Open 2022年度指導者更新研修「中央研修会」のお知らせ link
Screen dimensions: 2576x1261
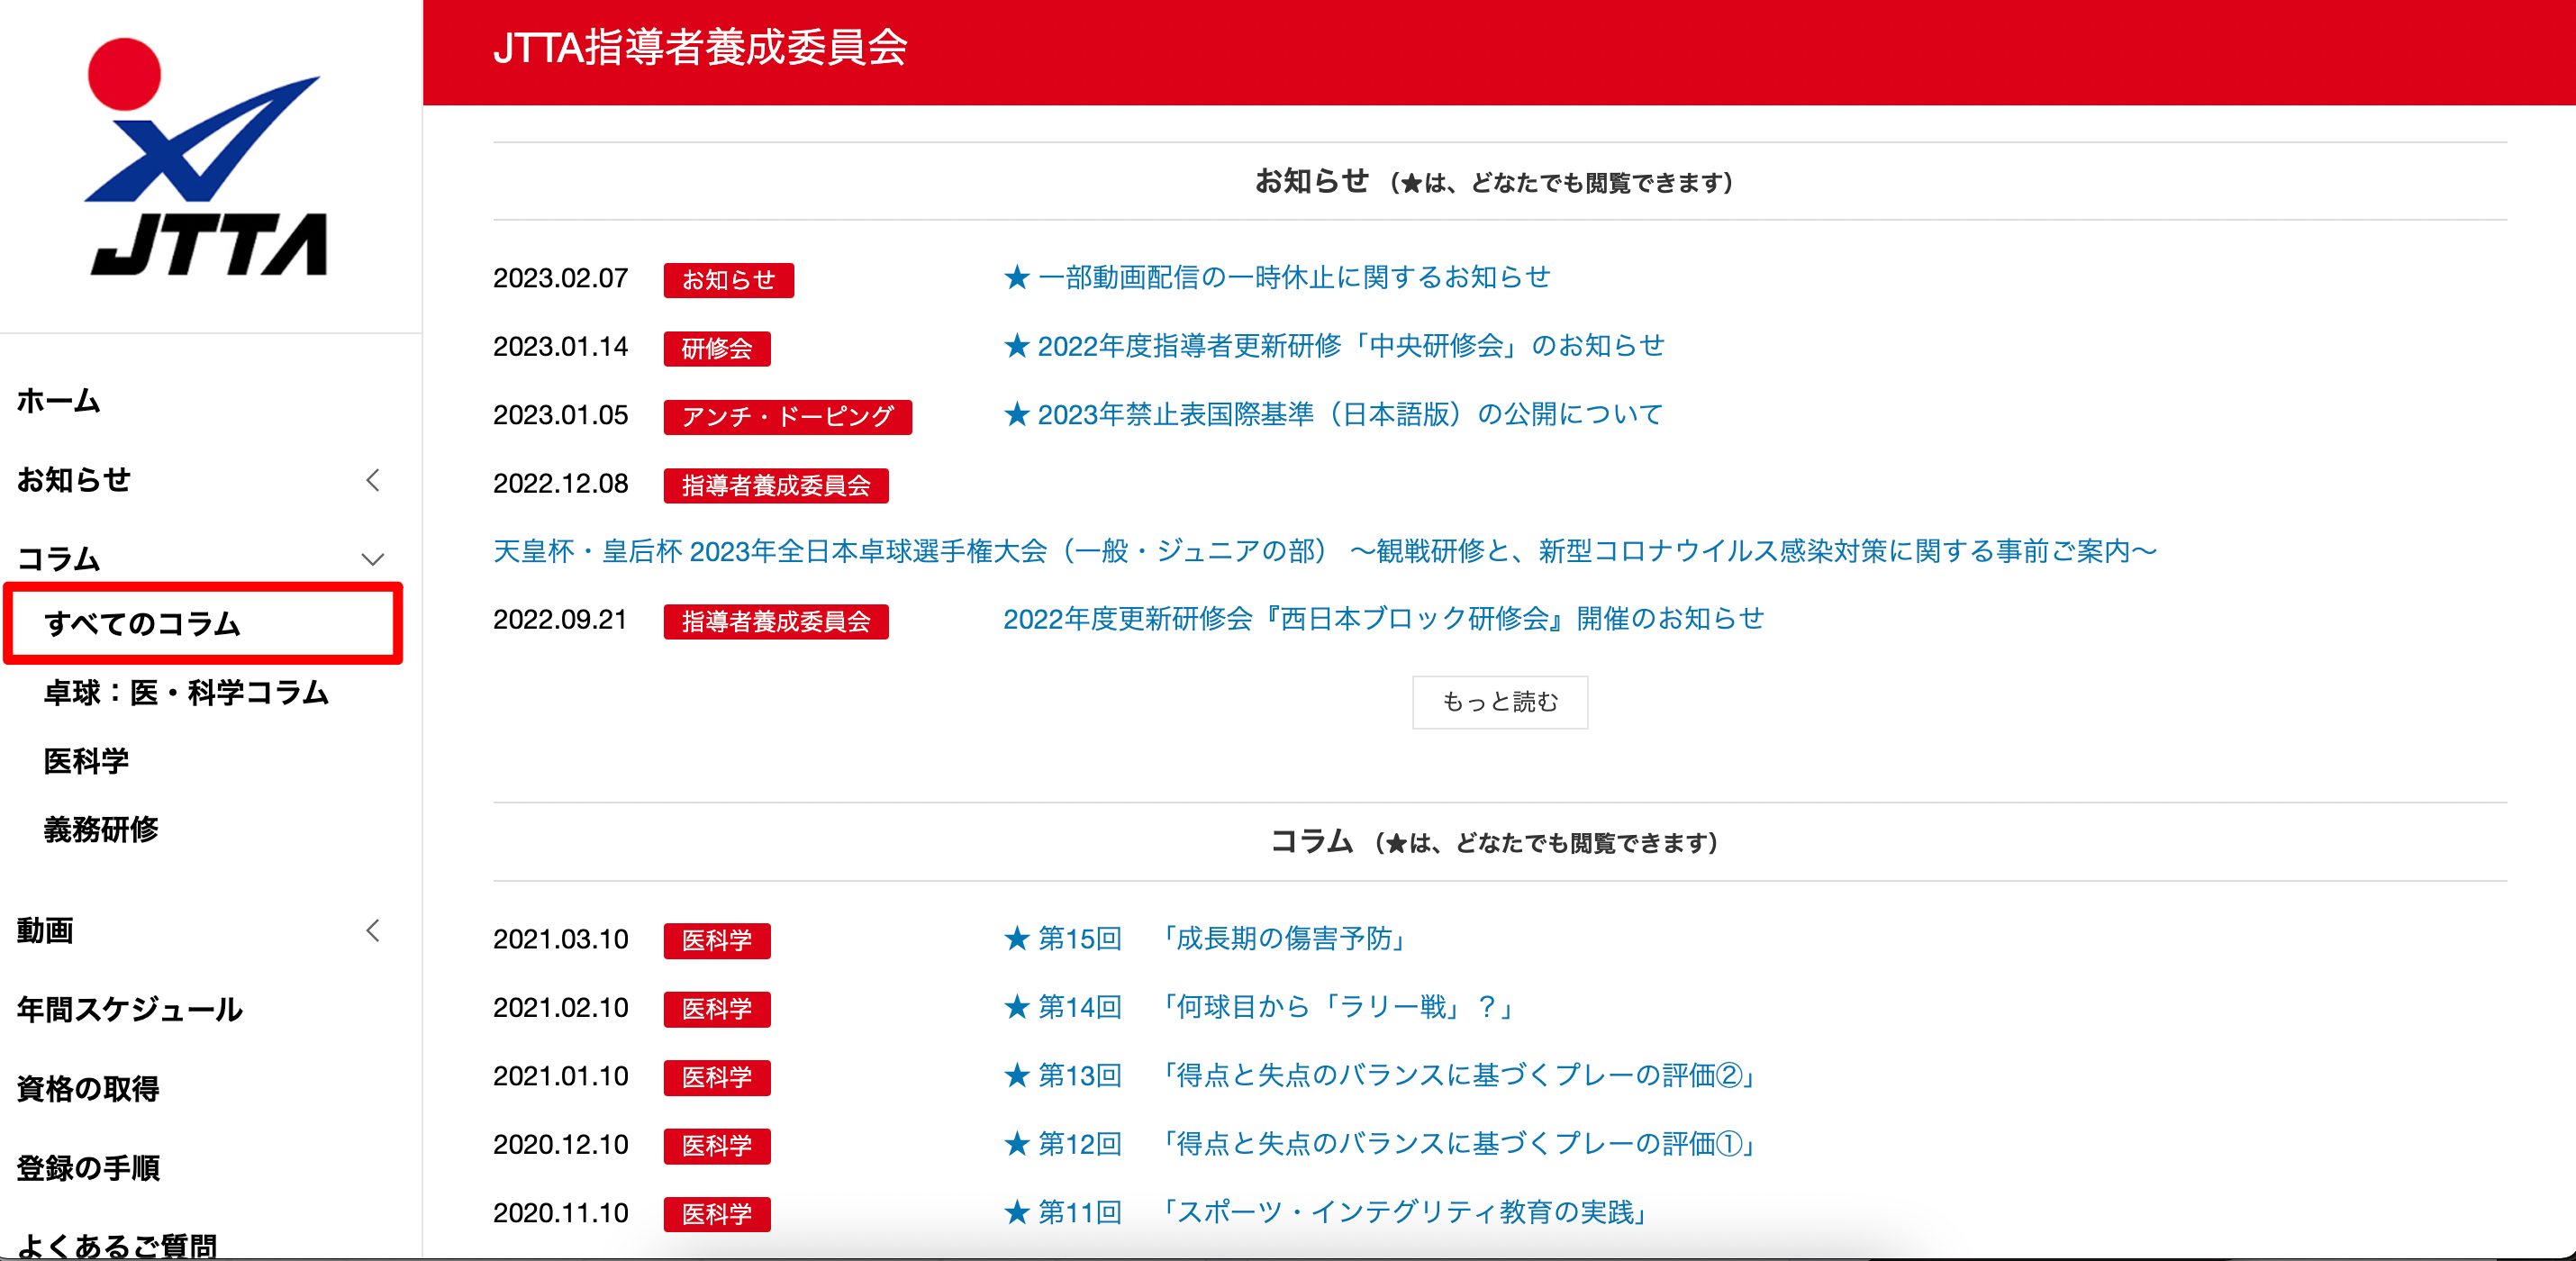coord(1334,346)
